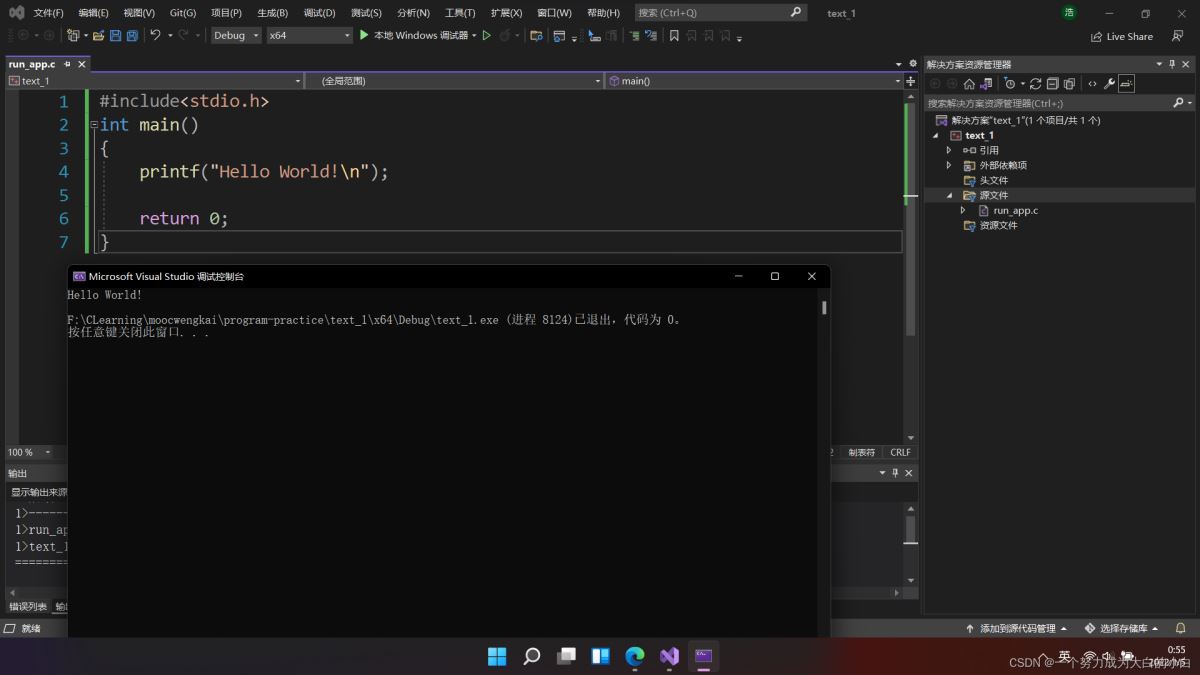Screen dimensions: 1200x675
Task: Expand the 外部依赖项 tree node
Action: (949, 165)
